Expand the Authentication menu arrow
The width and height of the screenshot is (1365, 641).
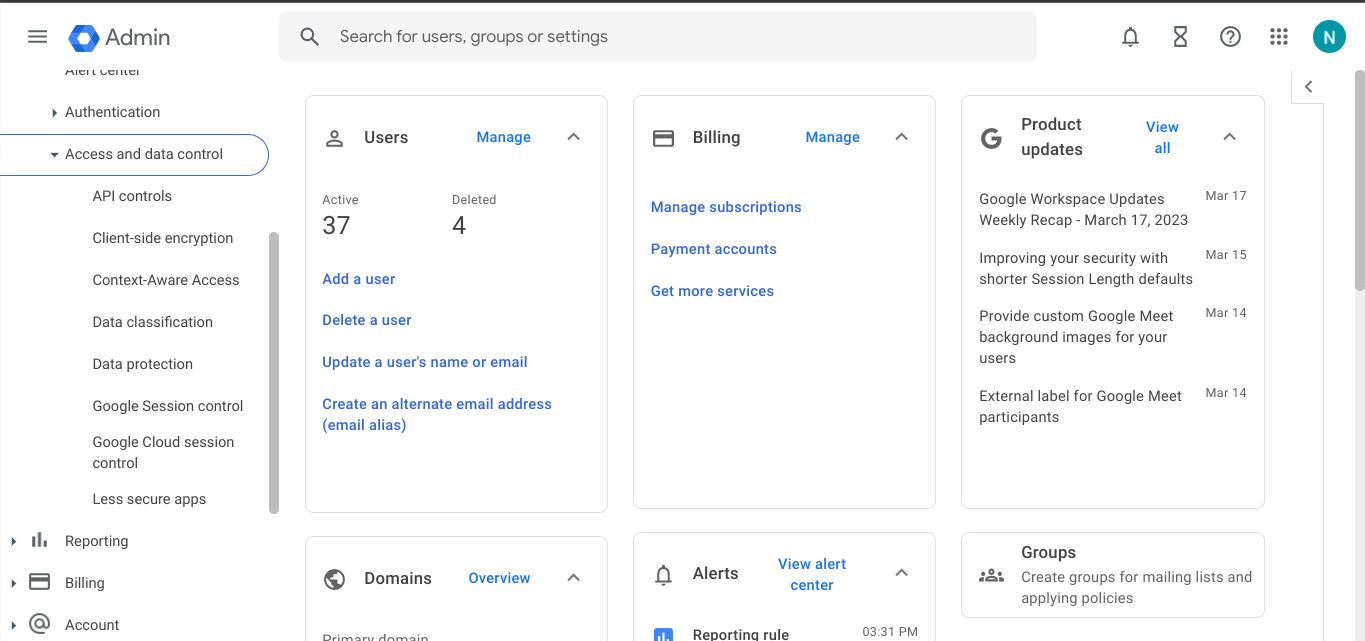tap(54, 113)
